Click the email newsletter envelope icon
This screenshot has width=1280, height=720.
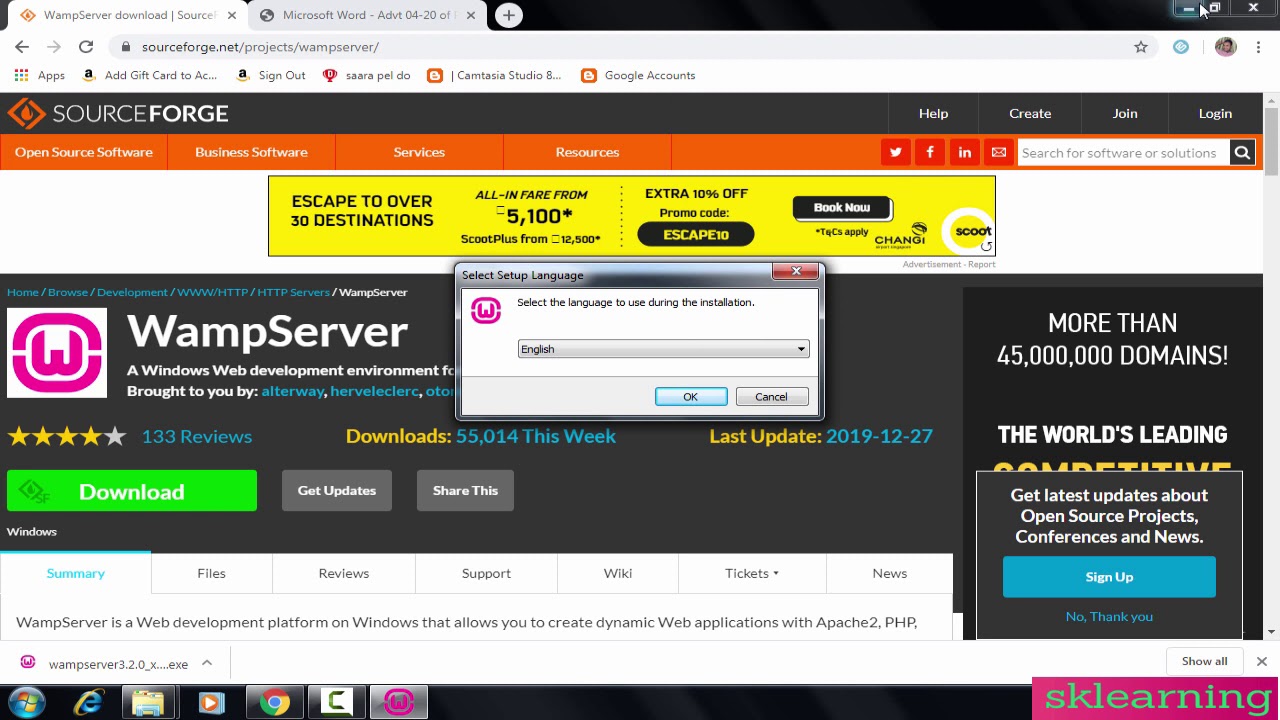998,152
